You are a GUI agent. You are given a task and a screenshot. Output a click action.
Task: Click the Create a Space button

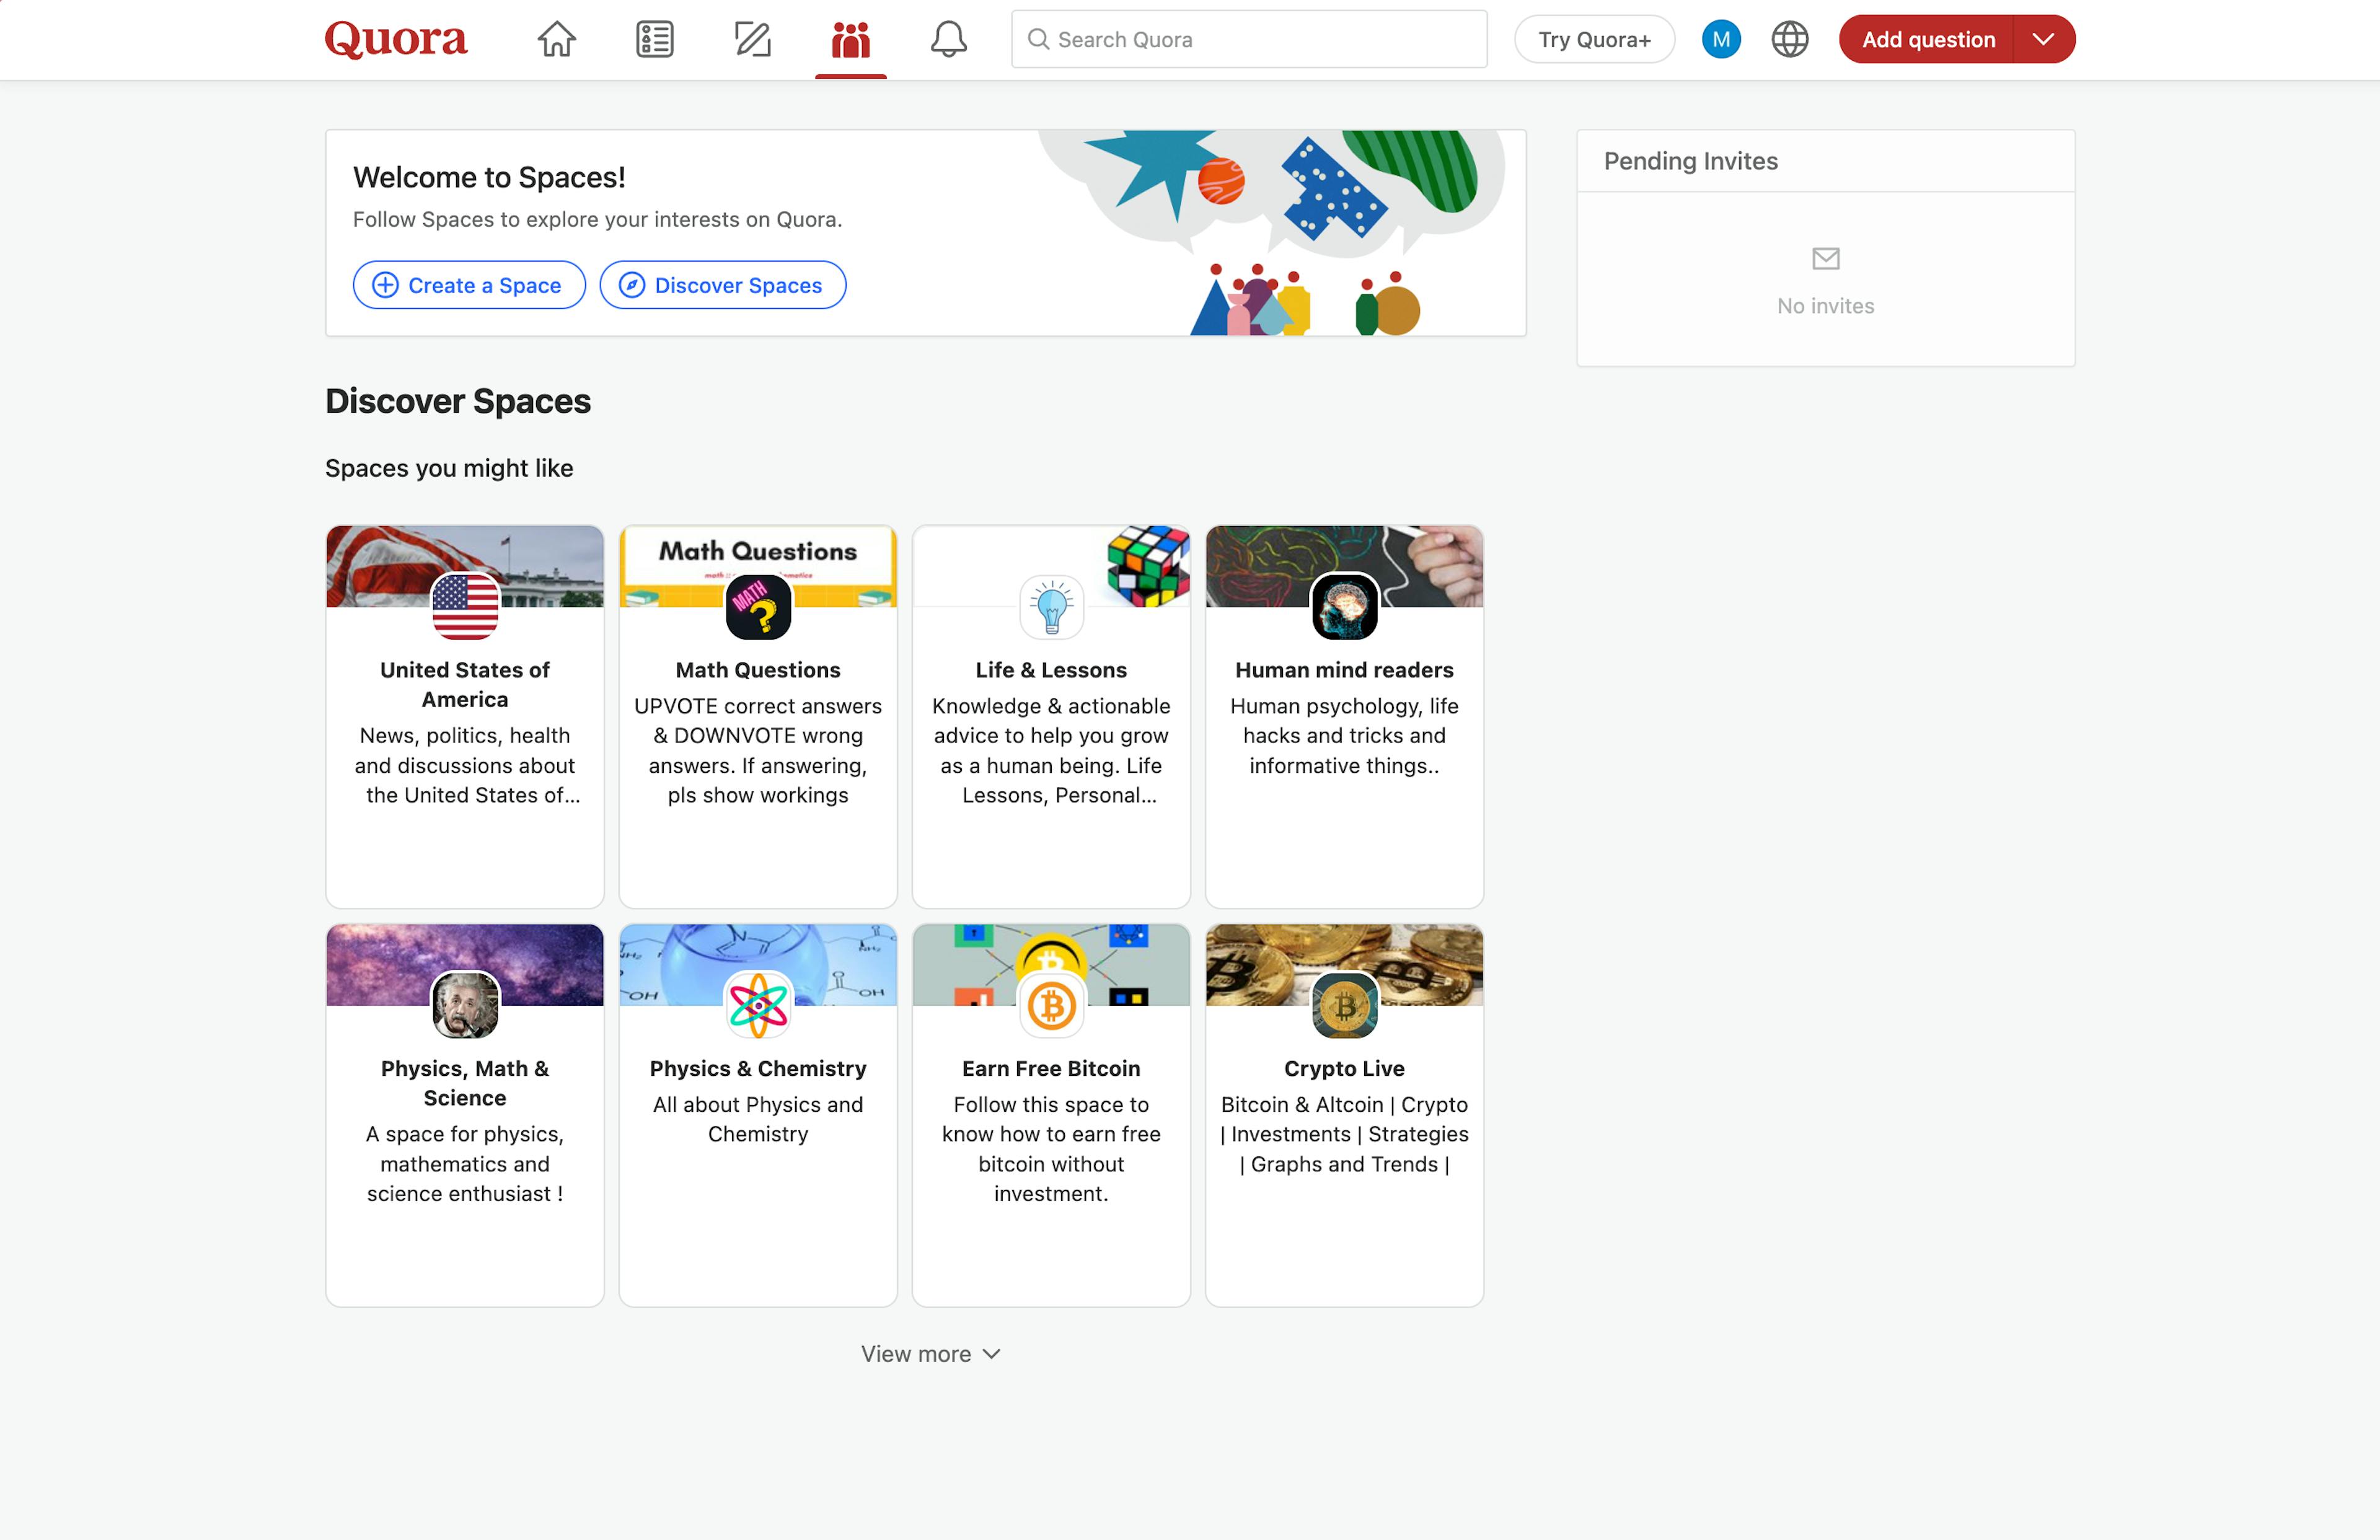[469, 285]
